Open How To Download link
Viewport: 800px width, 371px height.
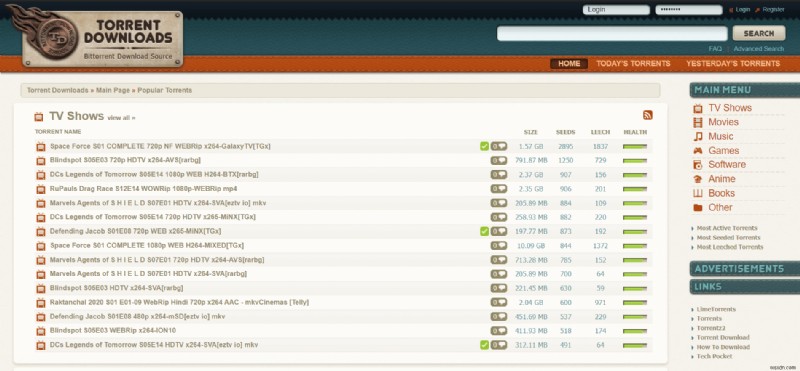[723, 347]
